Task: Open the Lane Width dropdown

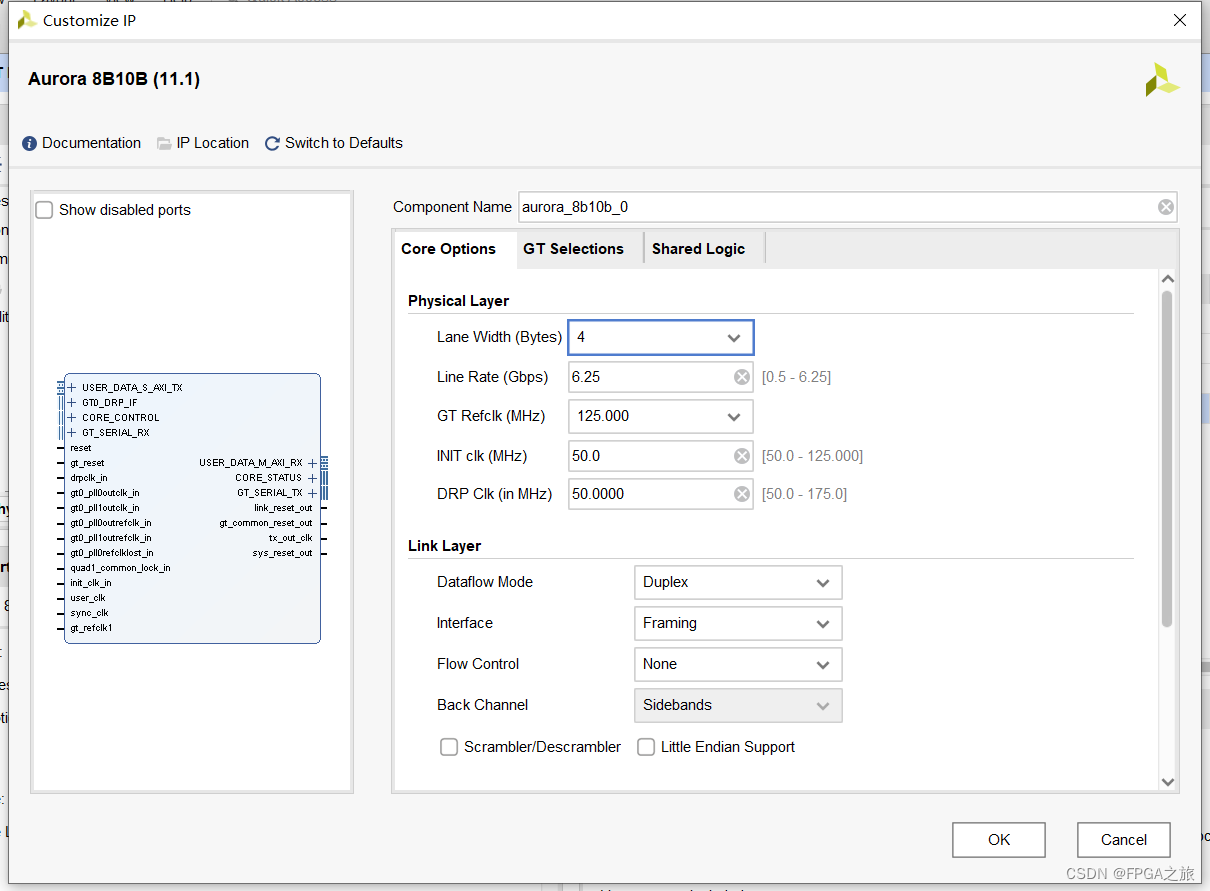Action: [661, 338]
